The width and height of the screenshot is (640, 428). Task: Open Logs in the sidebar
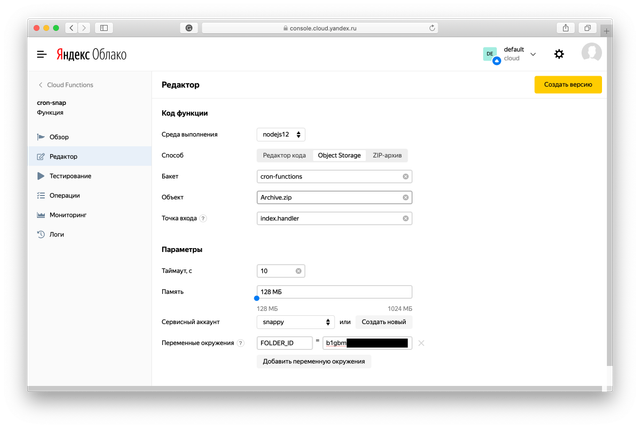[x=57, y=234]
